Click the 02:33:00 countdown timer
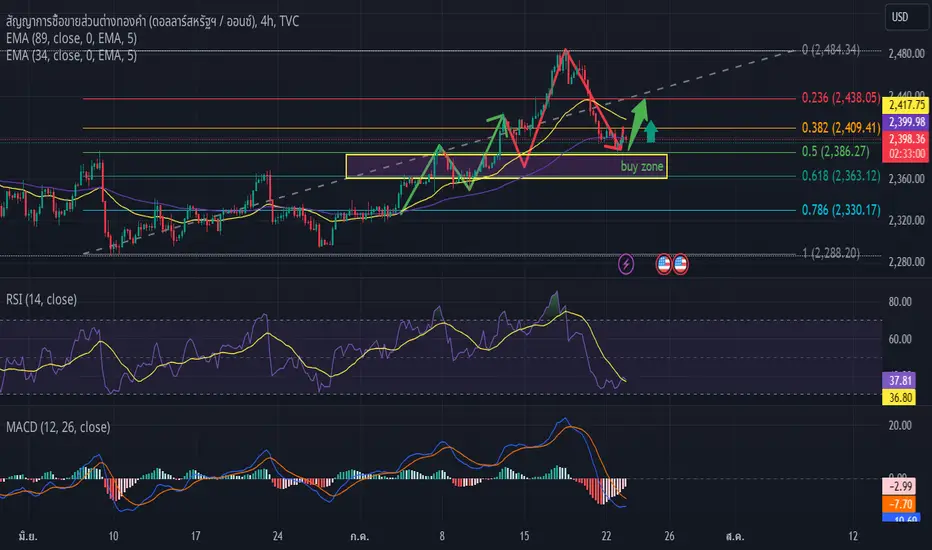Screen dimensions: 932x550 click(907, 153)
